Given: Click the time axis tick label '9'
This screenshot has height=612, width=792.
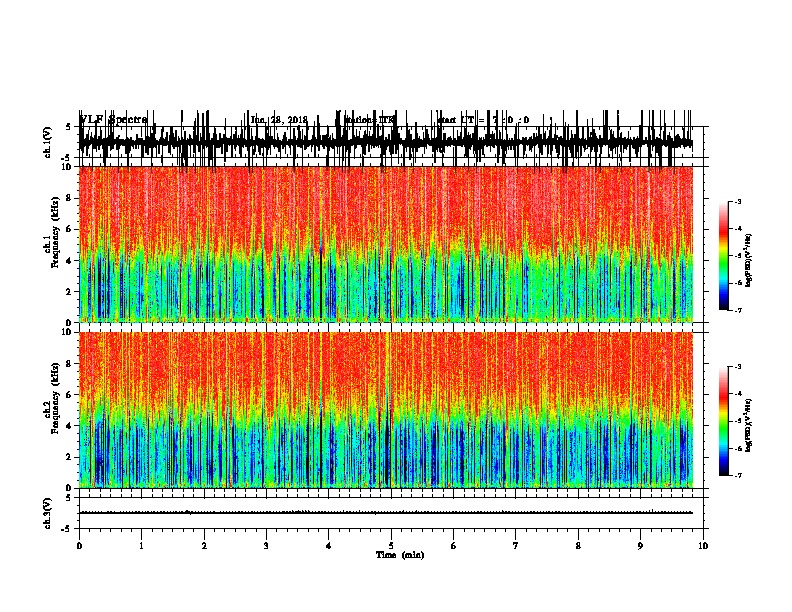Looking at the screenshot, I should coord(640,546).
